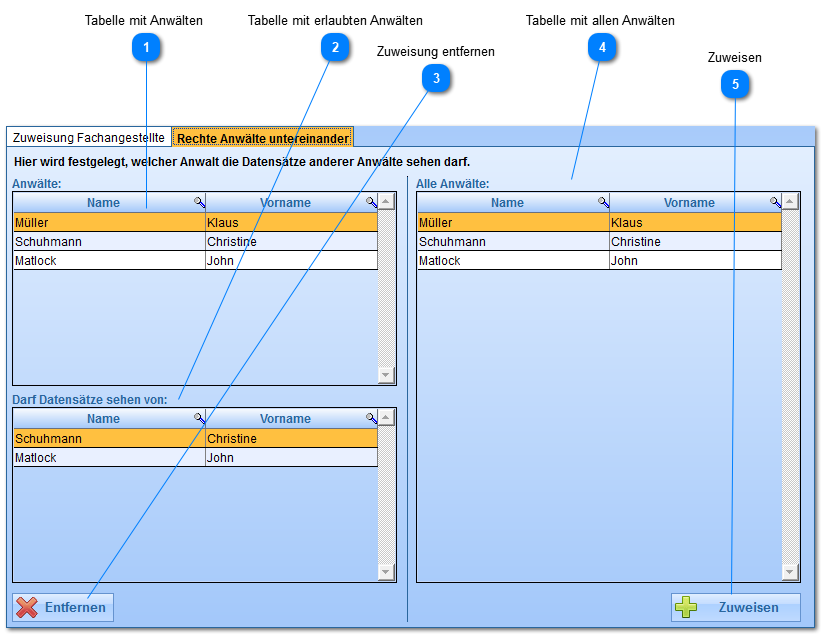Select Matlock row in Darf Datensätze sehen table
824x638 pixels.
click(108, 458)
